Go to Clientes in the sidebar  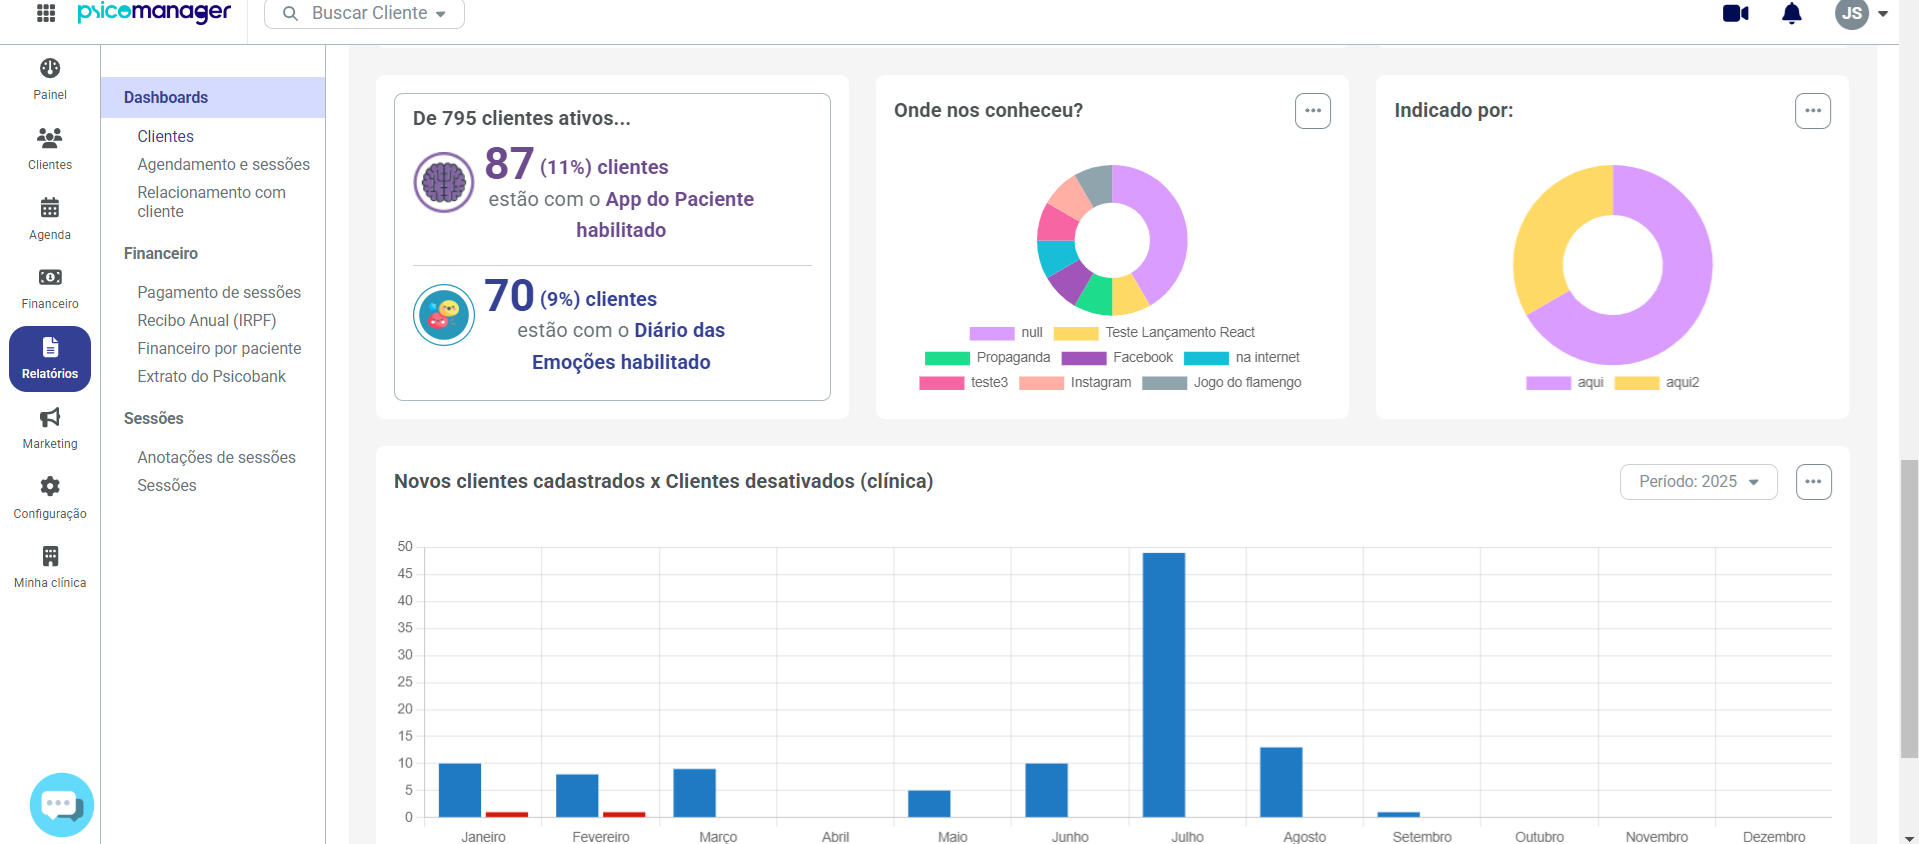pyautogui.click(x=50, y=149)
